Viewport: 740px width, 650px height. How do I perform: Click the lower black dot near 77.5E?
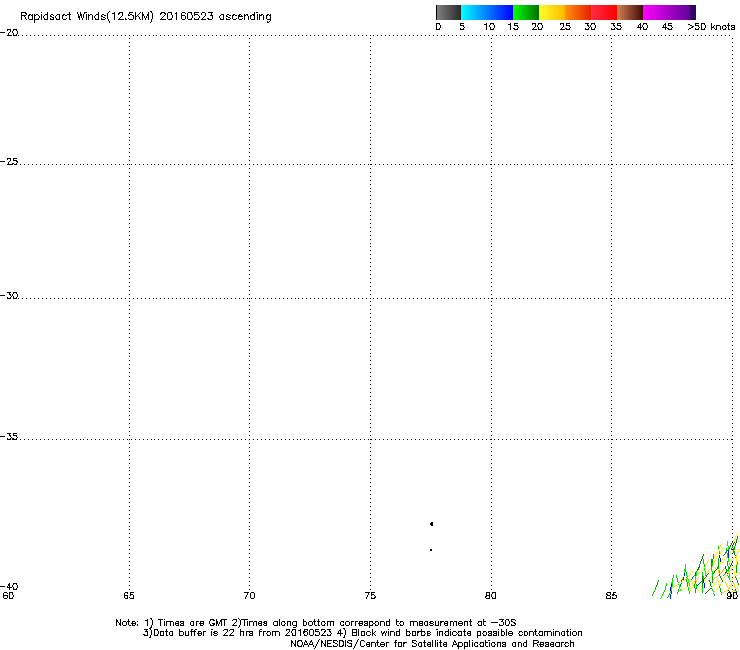[431, 550]
